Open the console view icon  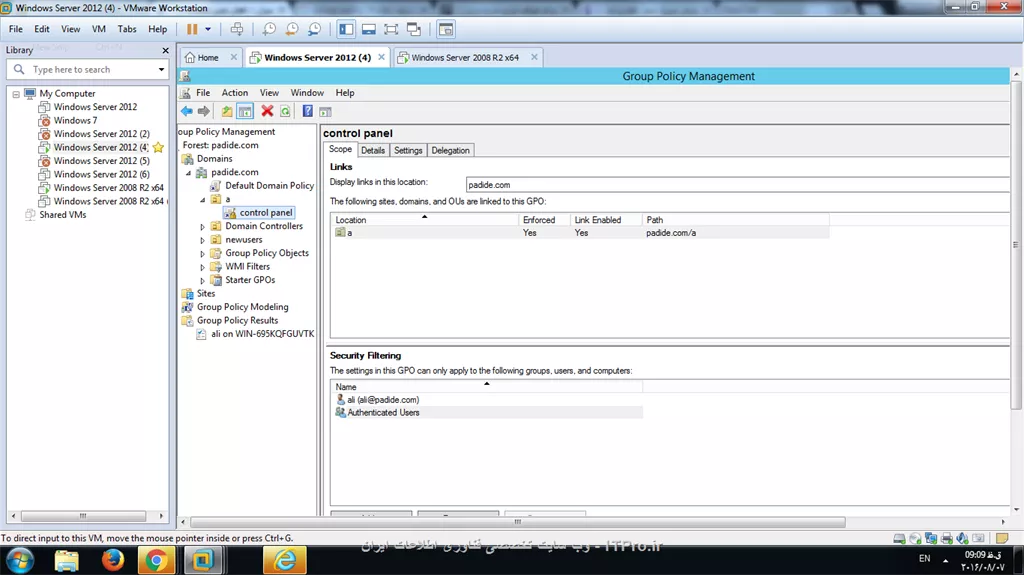(446, 29)
